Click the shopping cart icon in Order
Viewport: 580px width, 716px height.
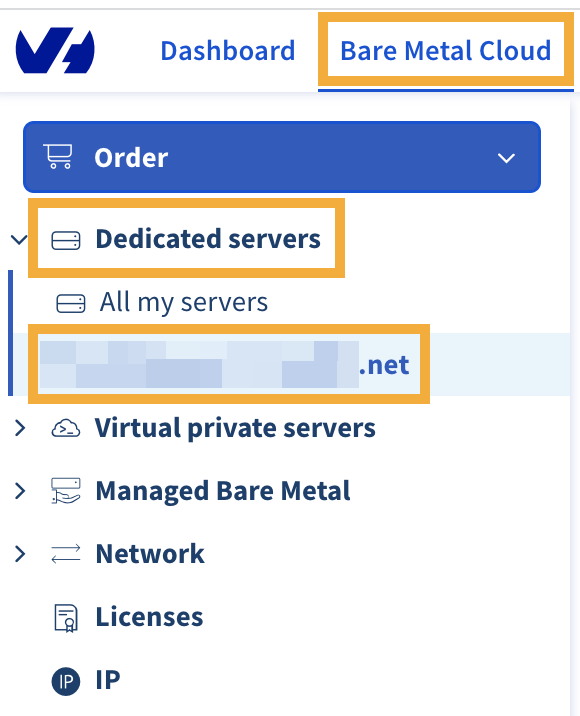(58, 157)
